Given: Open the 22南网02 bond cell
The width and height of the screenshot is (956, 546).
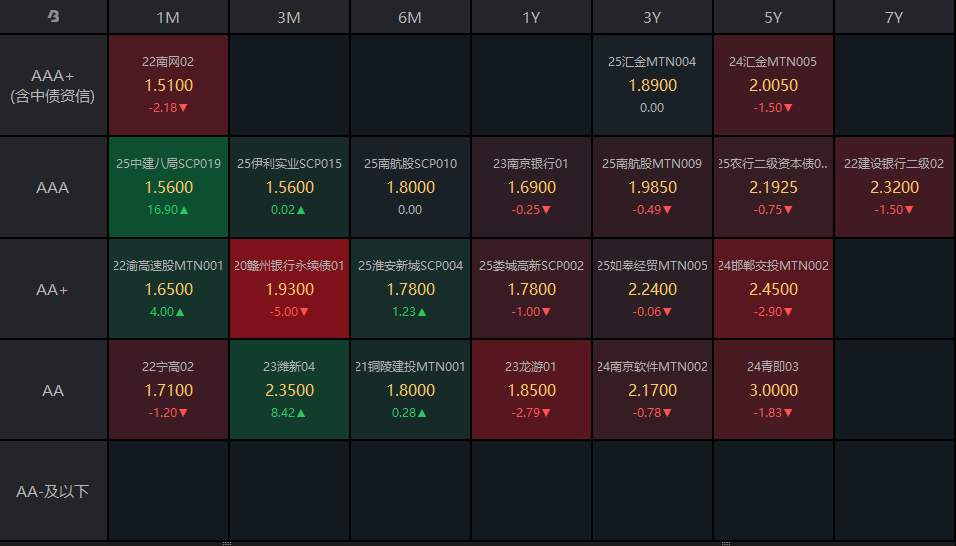Looking at the screenshot, I should [168, 85].
